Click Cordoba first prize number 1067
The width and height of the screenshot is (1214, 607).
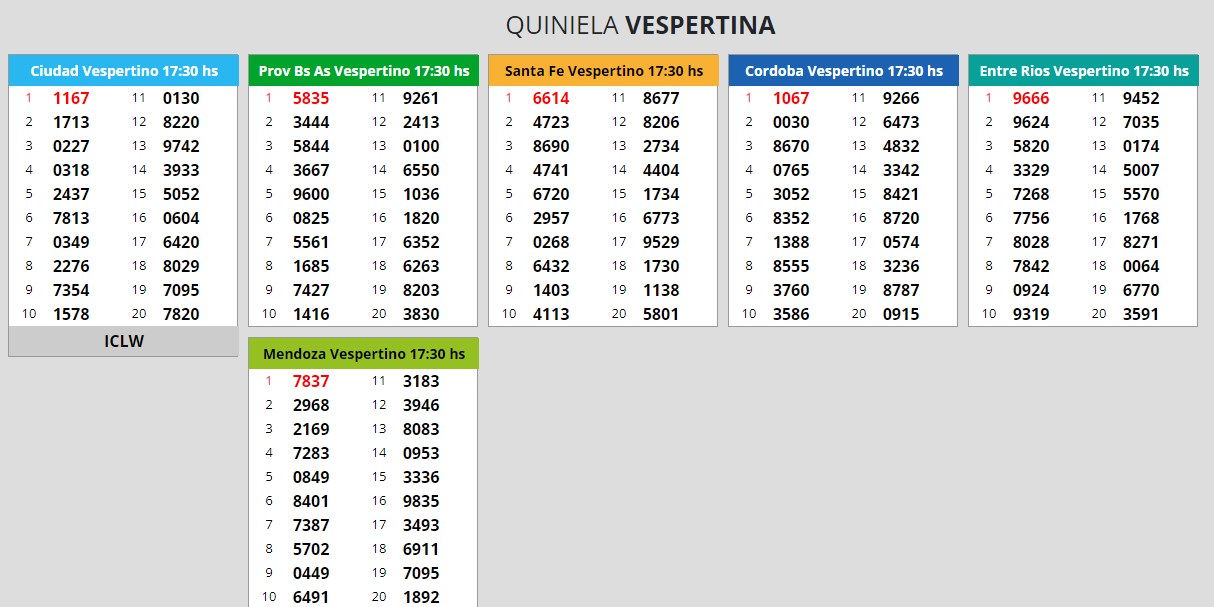(791, 98)
